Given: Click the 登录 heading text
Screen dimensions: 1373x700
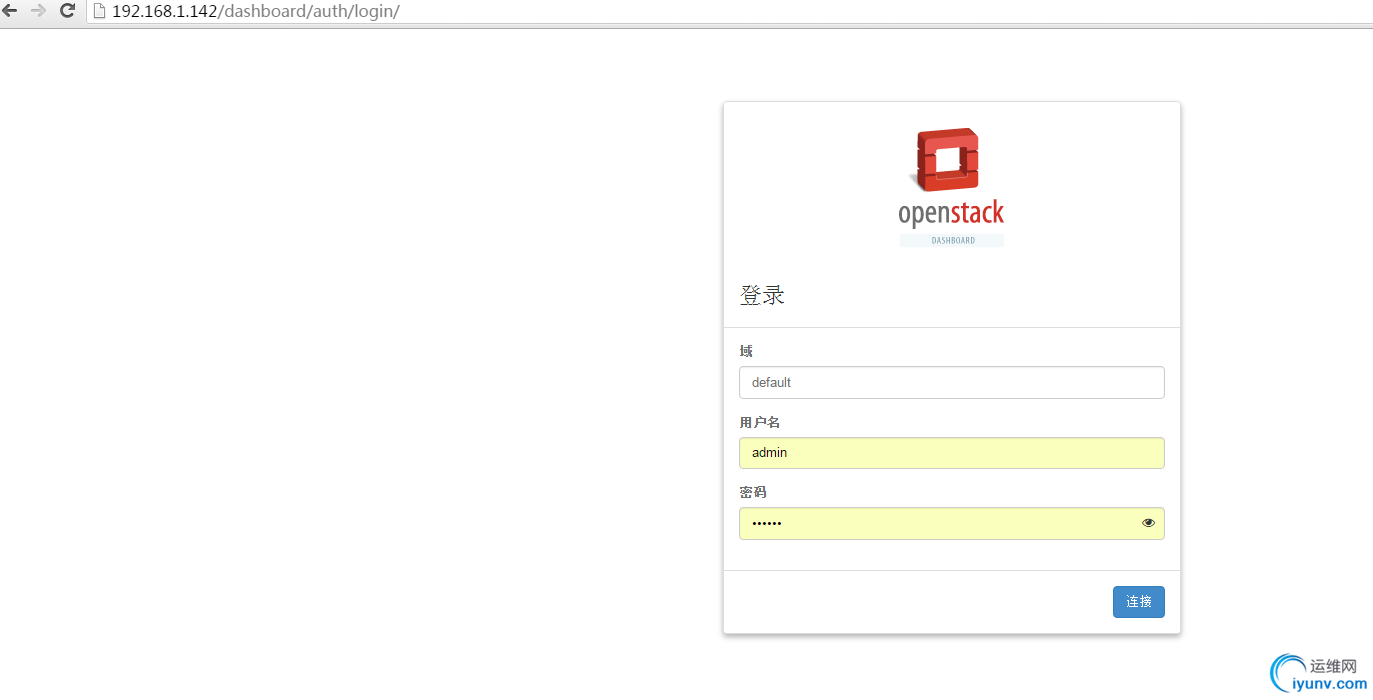Looking at the screenshot, I should (x=762, y=295).
